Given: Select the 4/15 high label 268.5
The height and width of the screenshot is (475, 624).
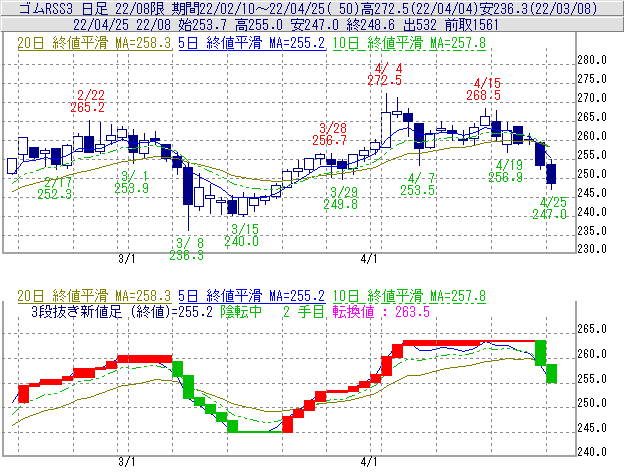Looking at the screenshot, I should (x=485, y=95).
